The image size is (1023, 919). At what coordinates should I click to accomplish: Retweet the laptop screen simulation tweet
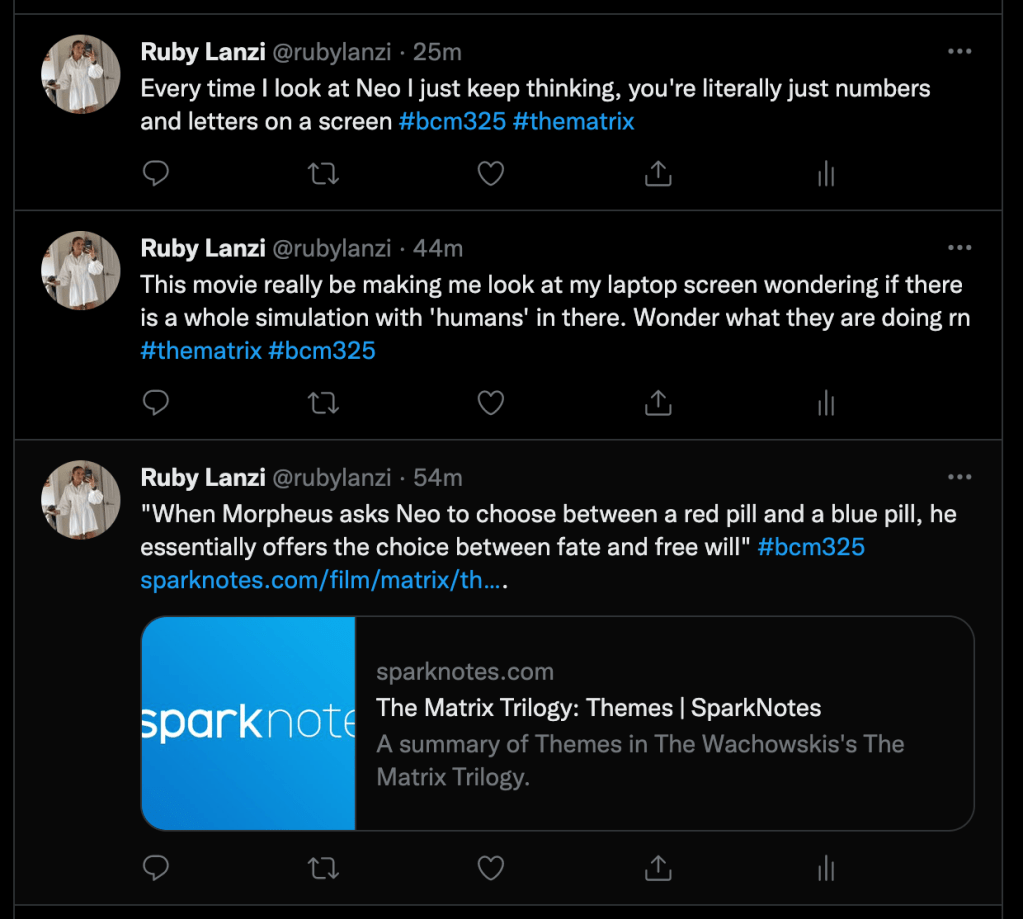[323, 403]
